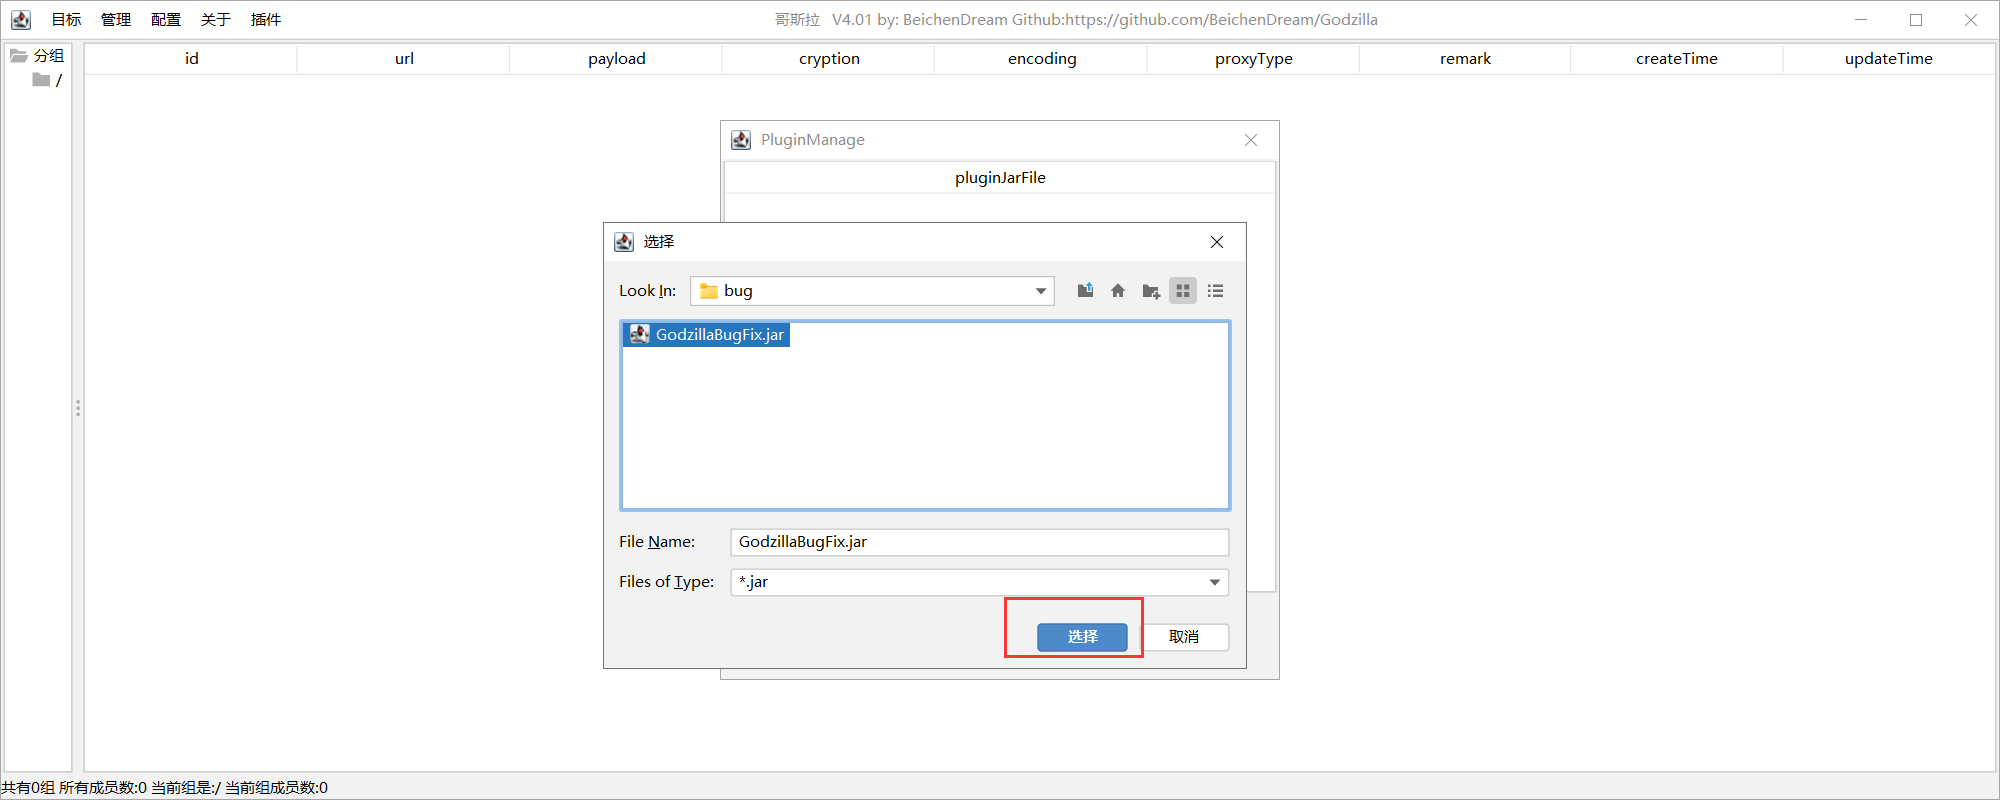Sort by the createTime column header
Screen dimensions: 2000x800
click(1677, 59)
